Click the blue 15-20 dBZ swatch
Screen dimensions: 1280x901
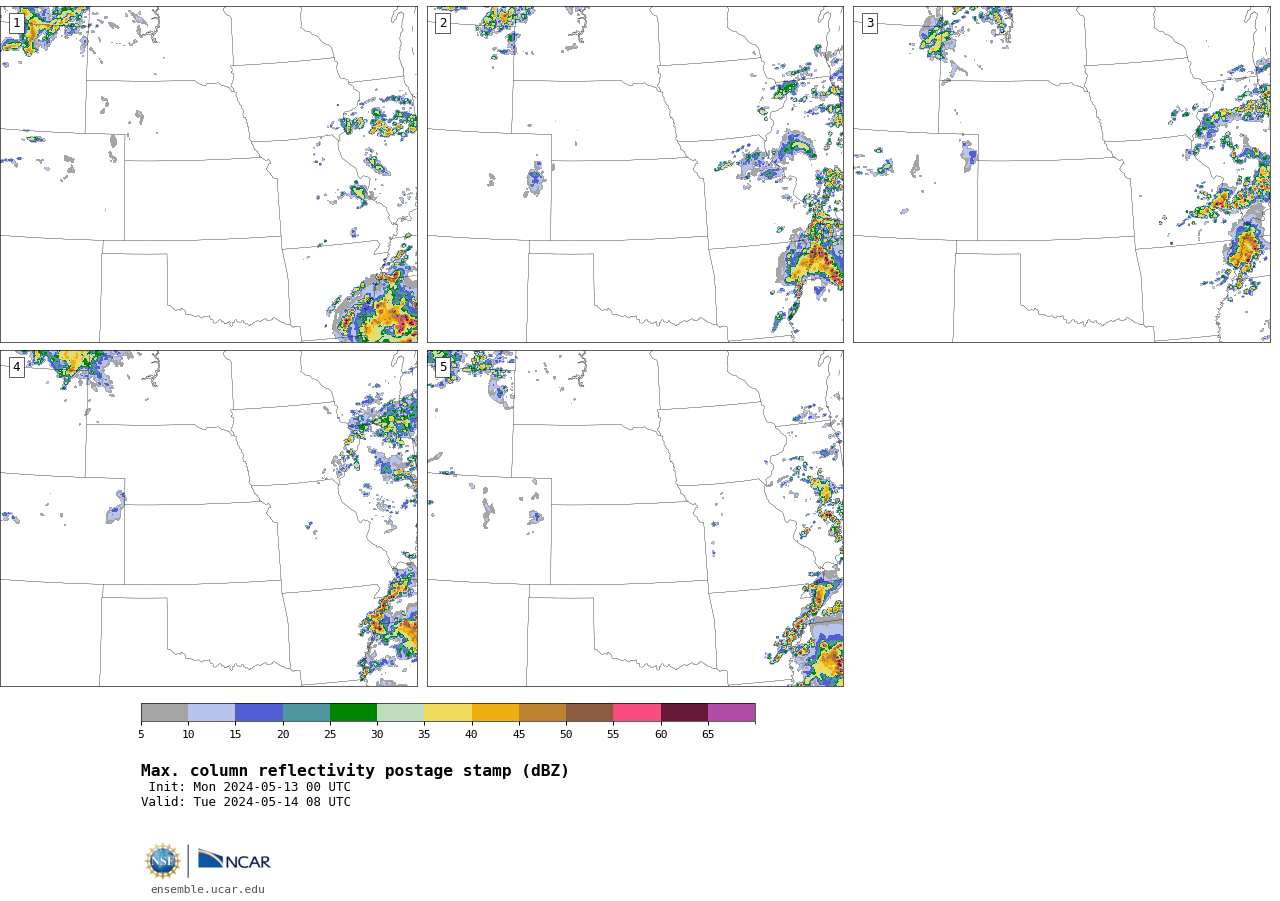(x=259, y=712)
